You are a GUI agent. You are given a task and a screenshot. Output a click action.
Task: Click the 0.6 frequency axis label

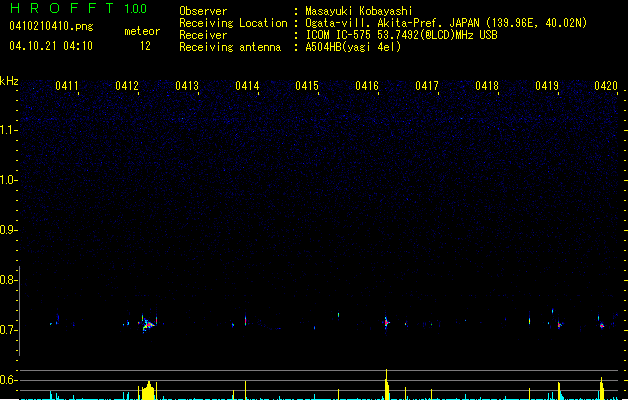click(8, 380)
